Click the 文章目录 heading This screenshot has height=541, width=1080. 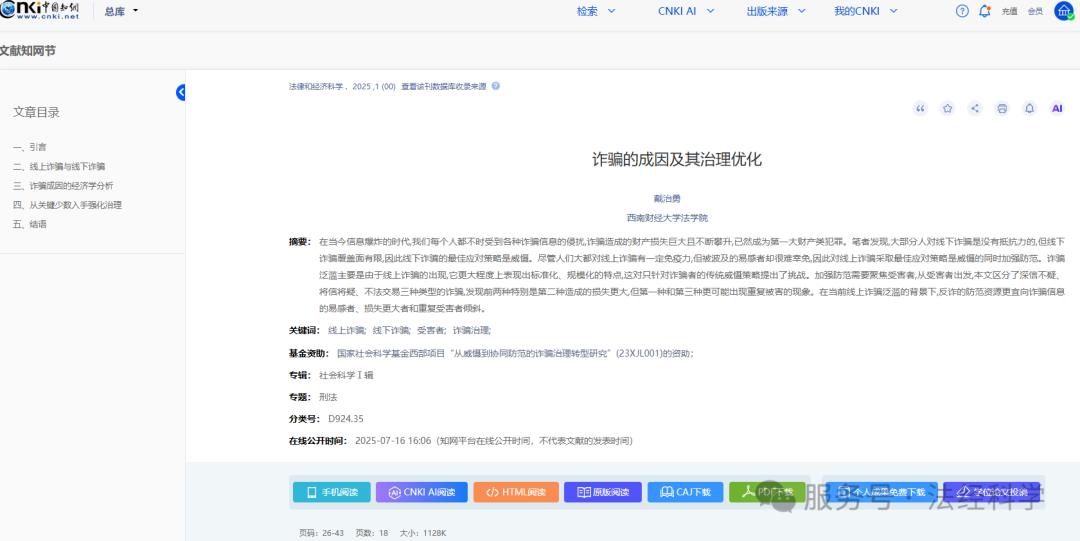tap(36, 112)
